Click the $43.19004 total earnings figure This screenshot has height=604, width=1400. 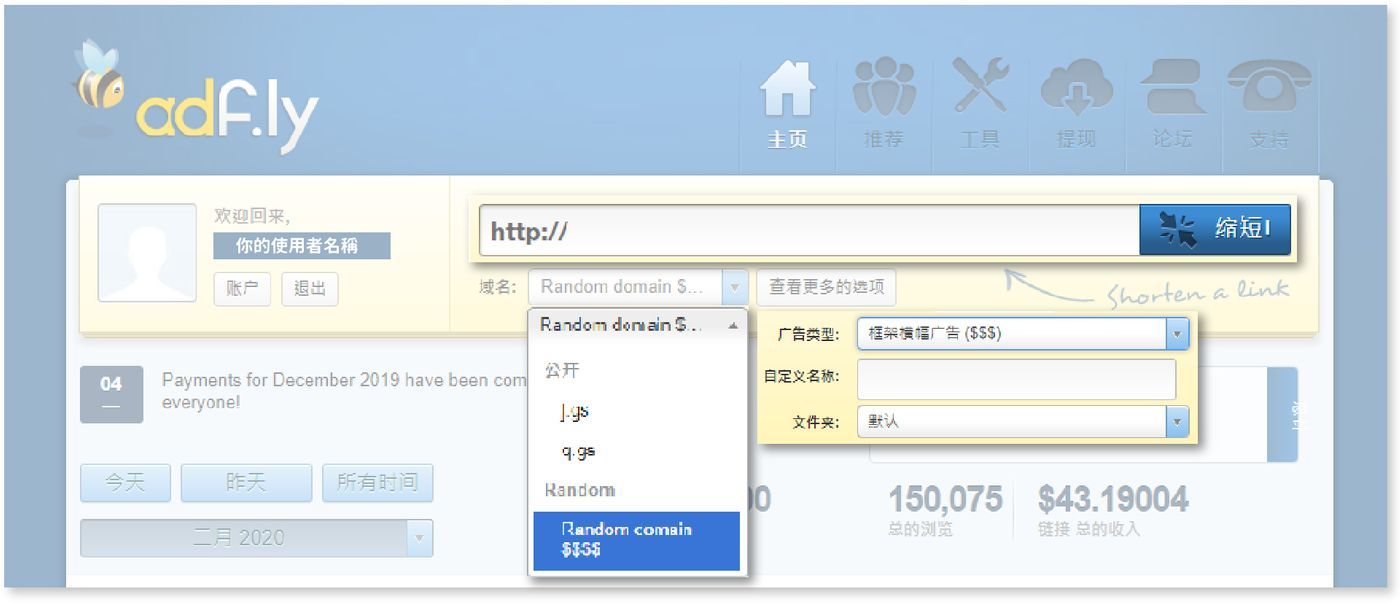1113,499
